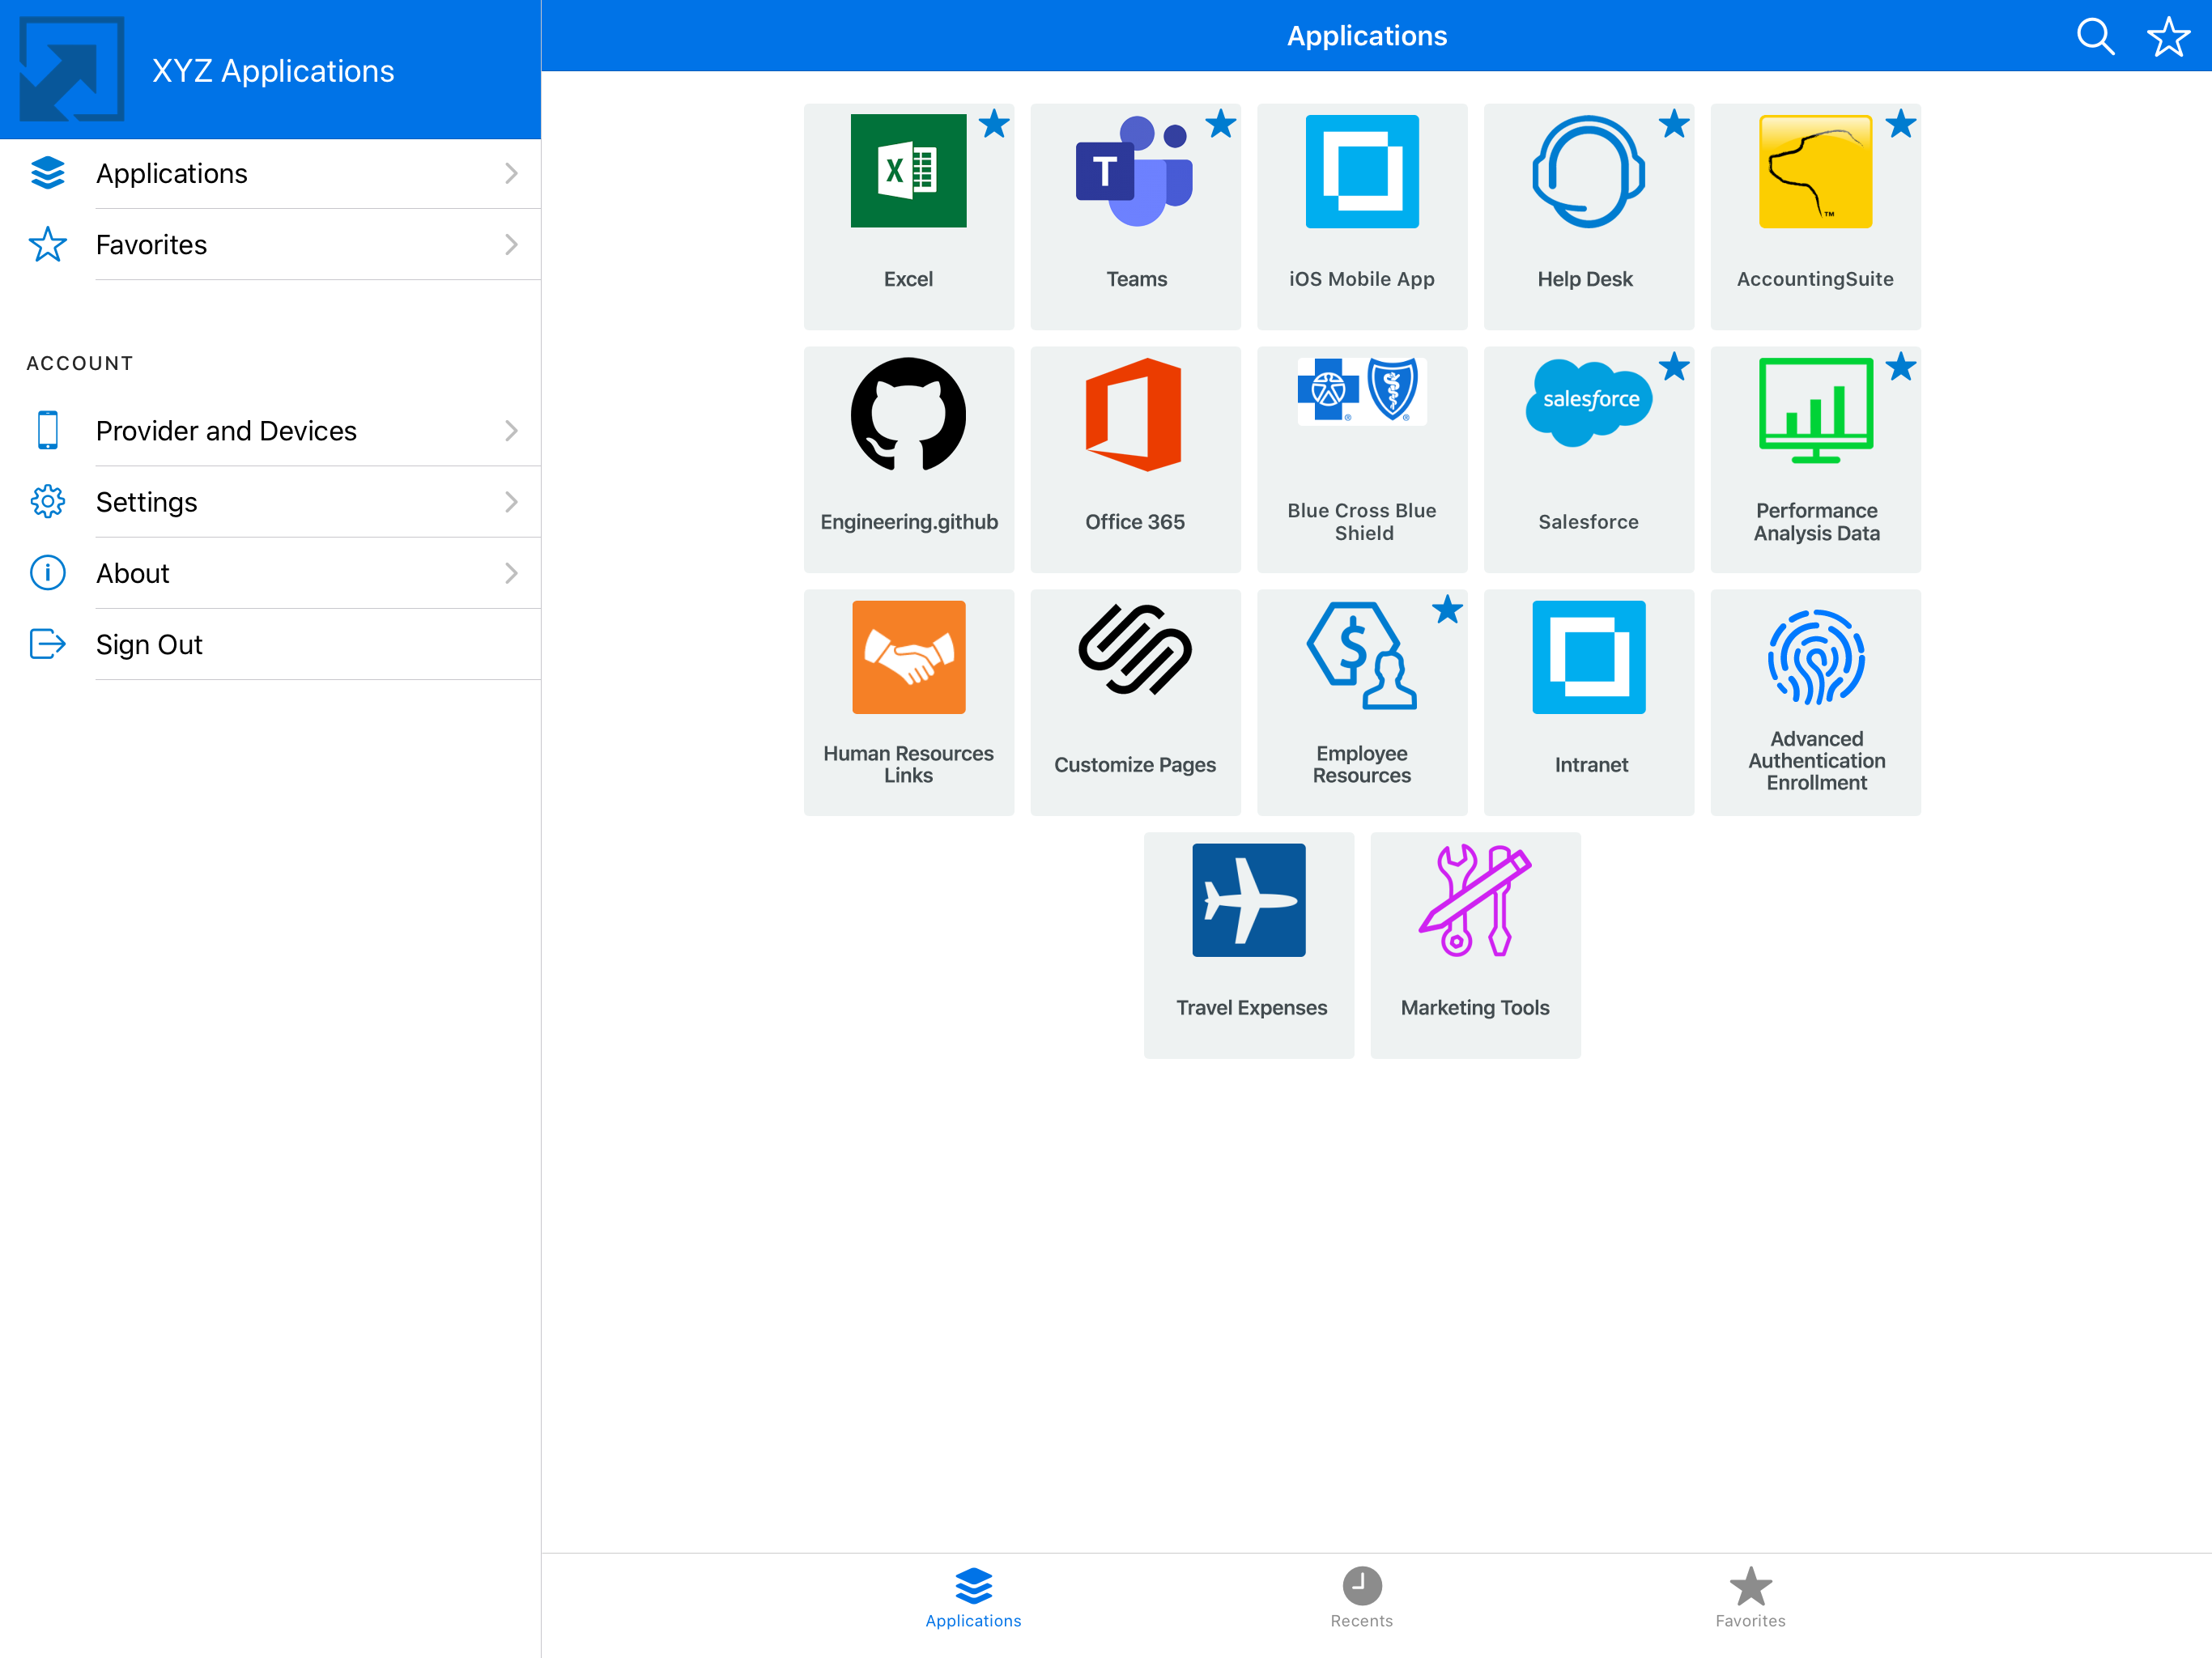The image size is (2212, 1658).
Task: Click the Sign Out arrow icon
Action: click(48, 644)
